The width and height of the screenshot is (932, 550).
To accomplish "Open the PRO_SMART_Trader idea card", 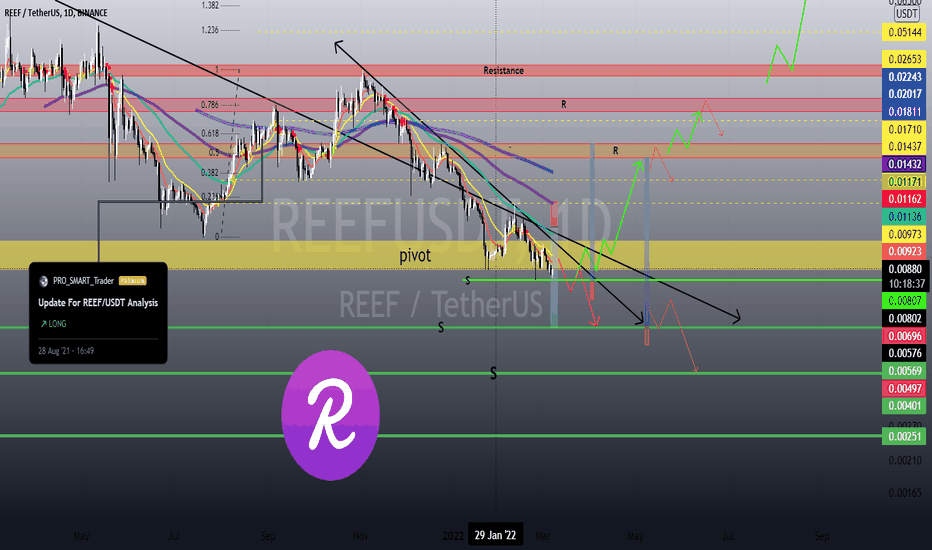I will (98, 313).
